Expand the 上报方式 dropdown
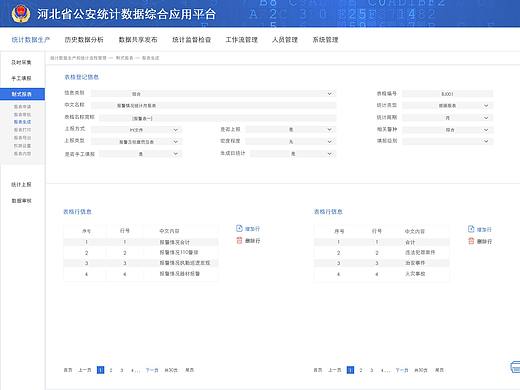Screen dimensions: 520x390 [x=136, y=130]
